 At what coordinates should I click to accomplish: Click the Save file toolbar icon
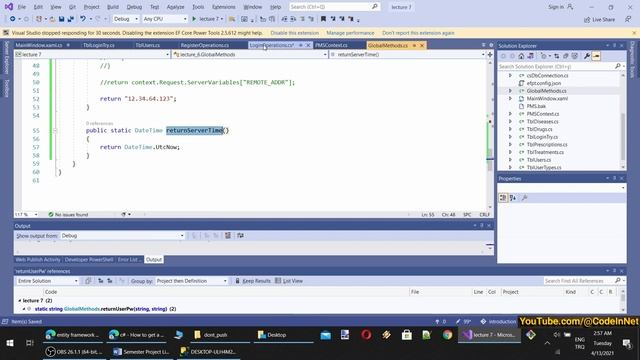61,19
